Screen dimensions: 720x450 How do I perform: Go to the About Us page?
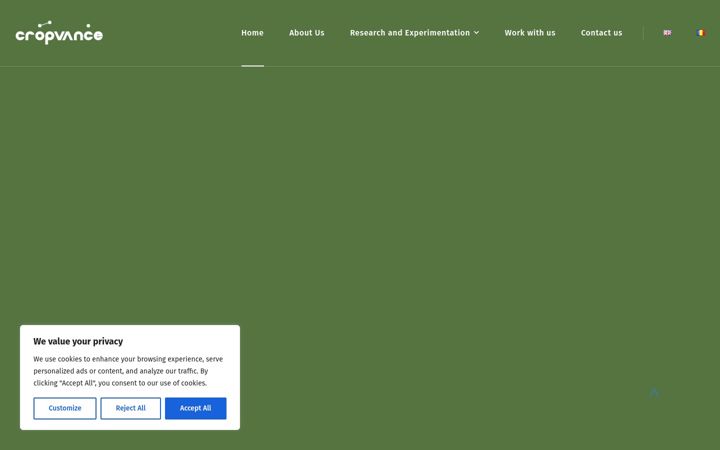tap(307, 33)
